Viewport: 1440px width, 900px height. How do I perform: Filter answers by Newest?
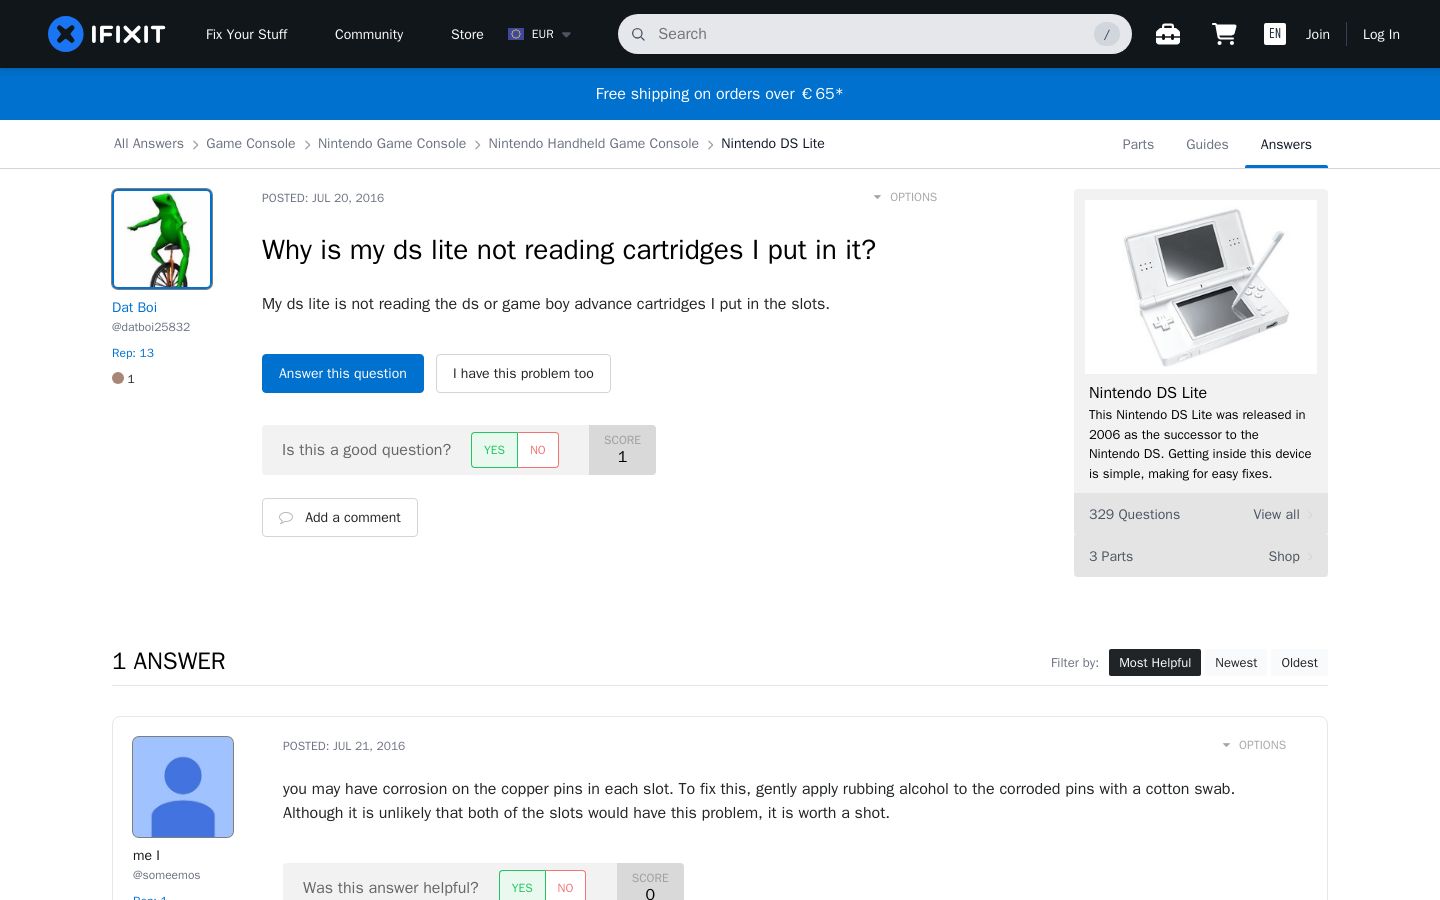tap(1236, 662)
